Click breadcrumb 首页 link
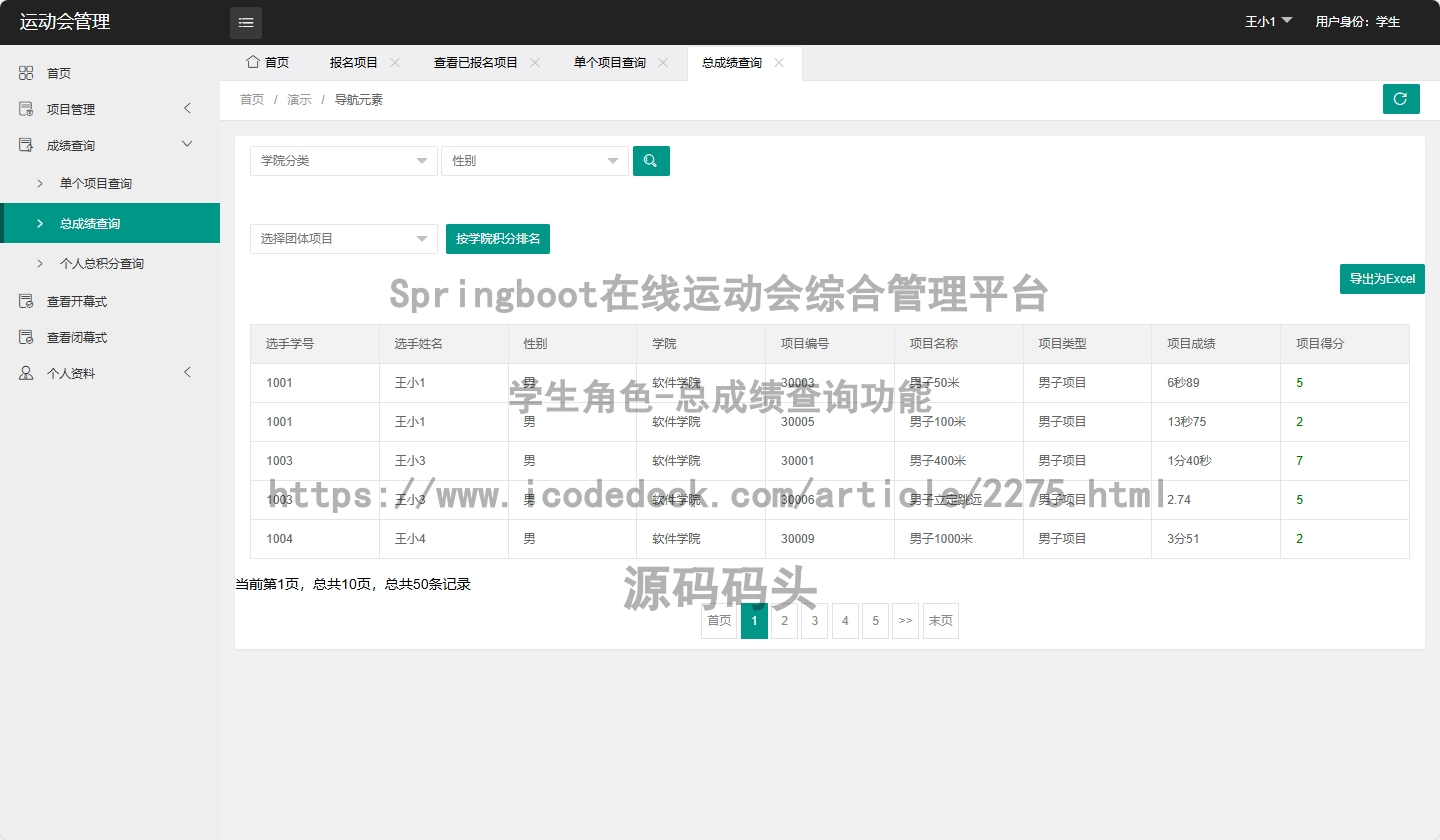The height and width of the screenshot is (840, 1440). [252, 99]
